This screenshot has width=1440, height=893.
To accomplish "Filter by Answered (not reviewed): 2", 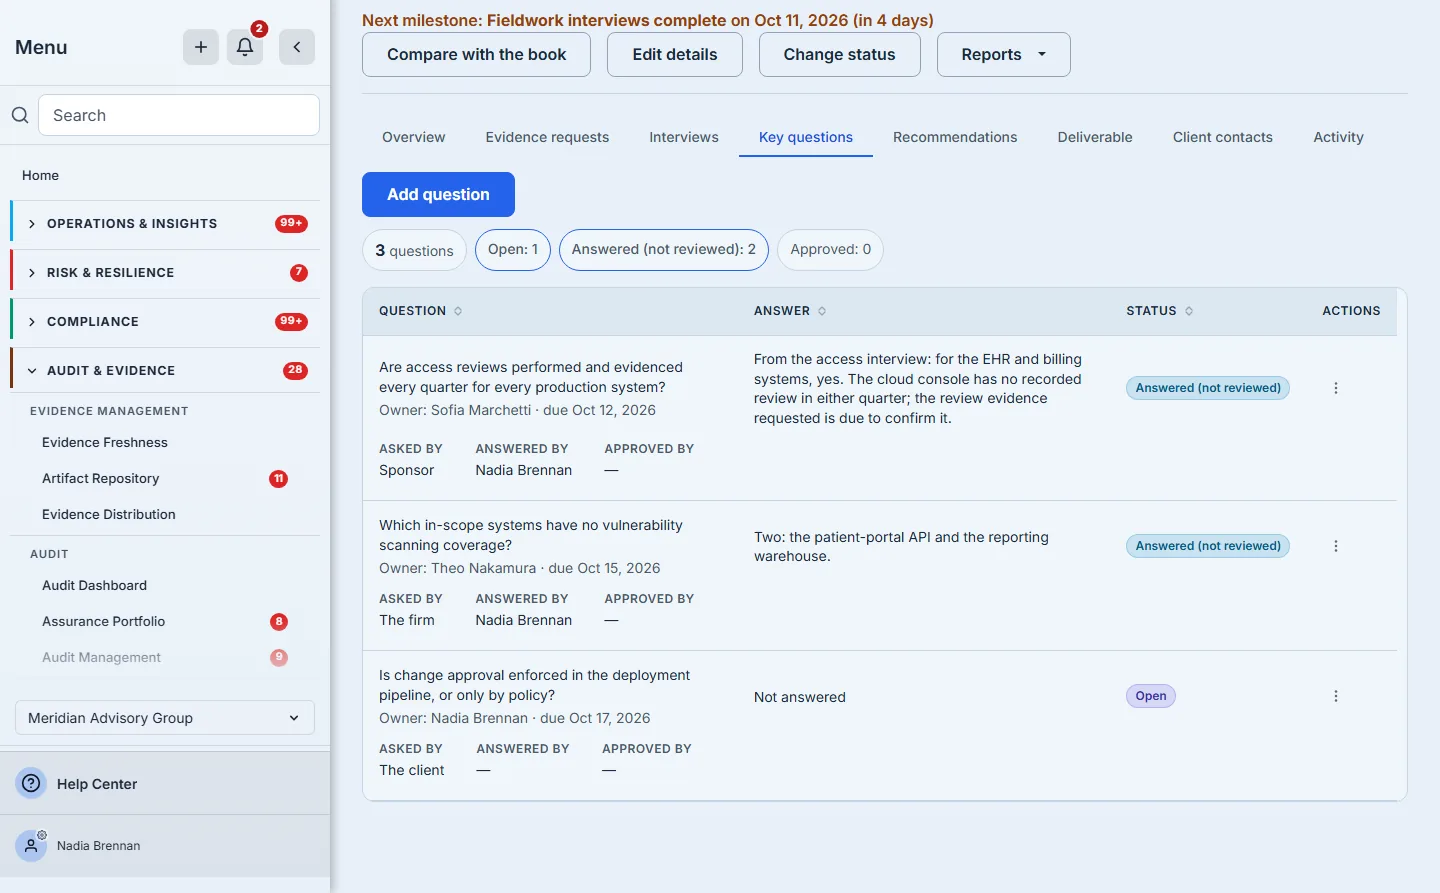I will 663,249.
